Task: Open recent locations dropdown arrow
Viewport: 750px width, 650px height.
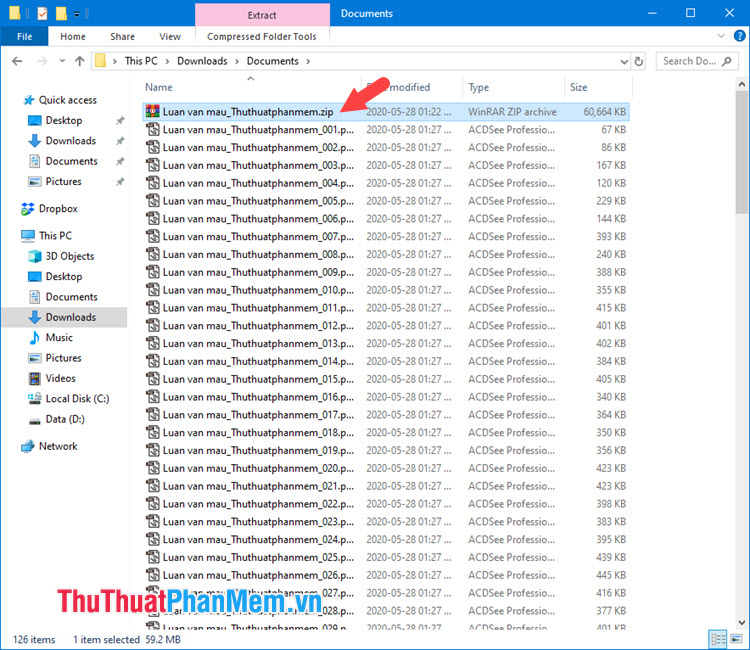Action: 62,61
